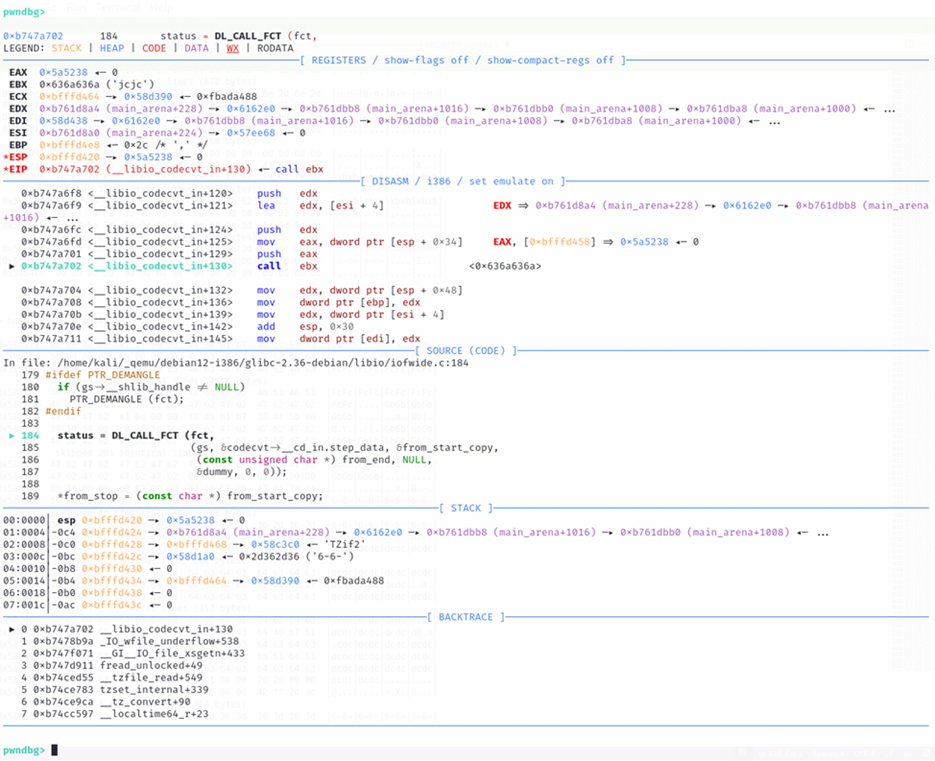Click the disasm line at __libio_codecvt_in+124

tap(169, 230)
